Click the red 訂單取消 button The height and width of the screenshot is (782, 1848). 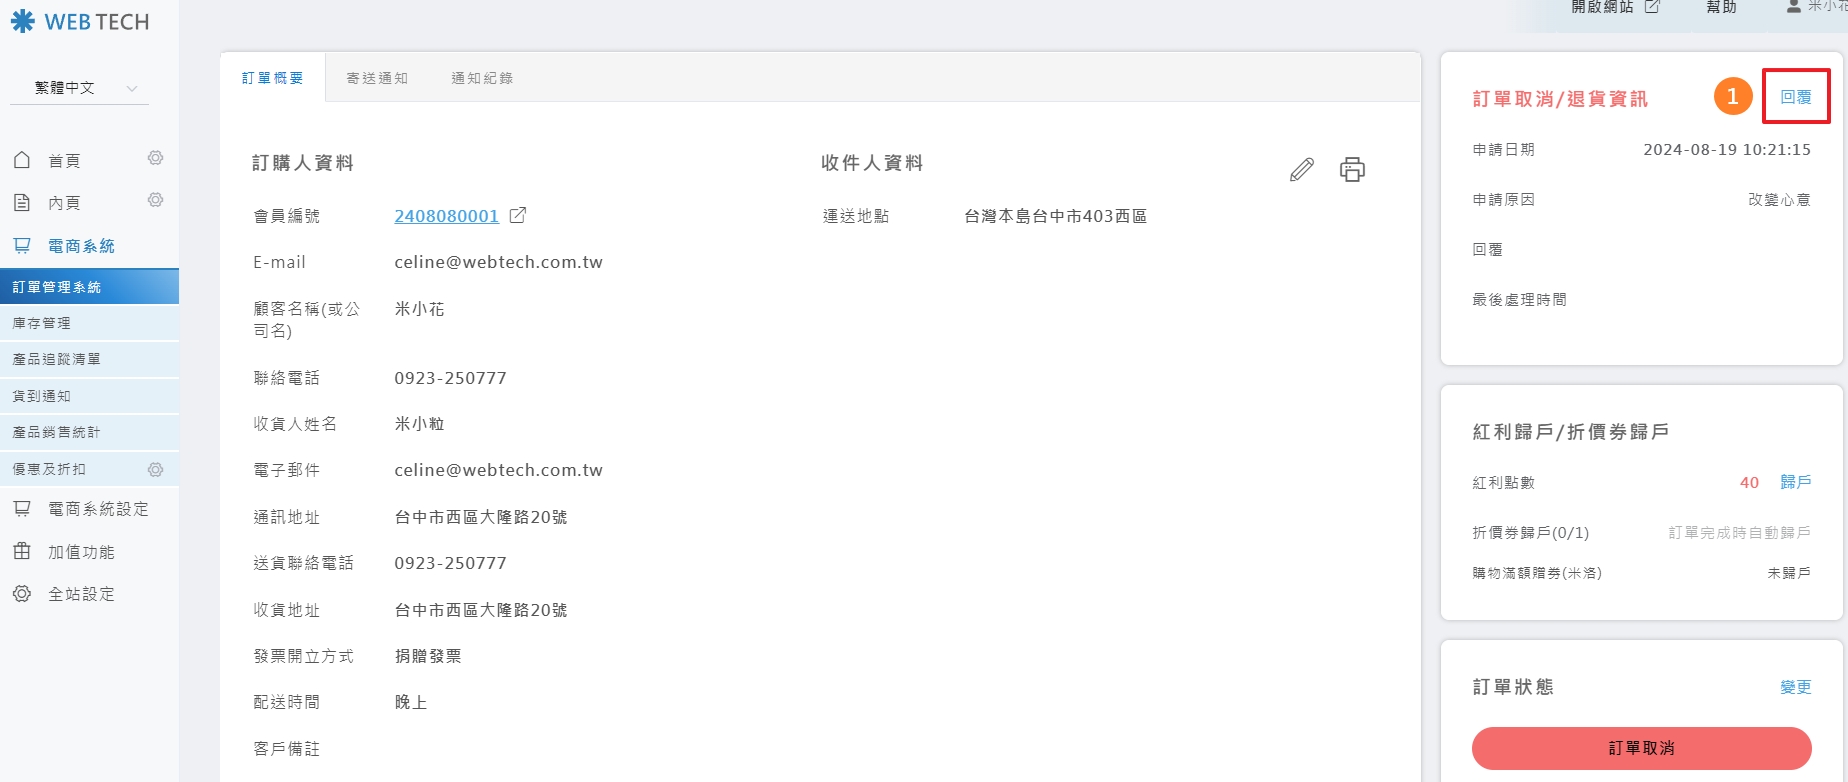point(1641,748)
